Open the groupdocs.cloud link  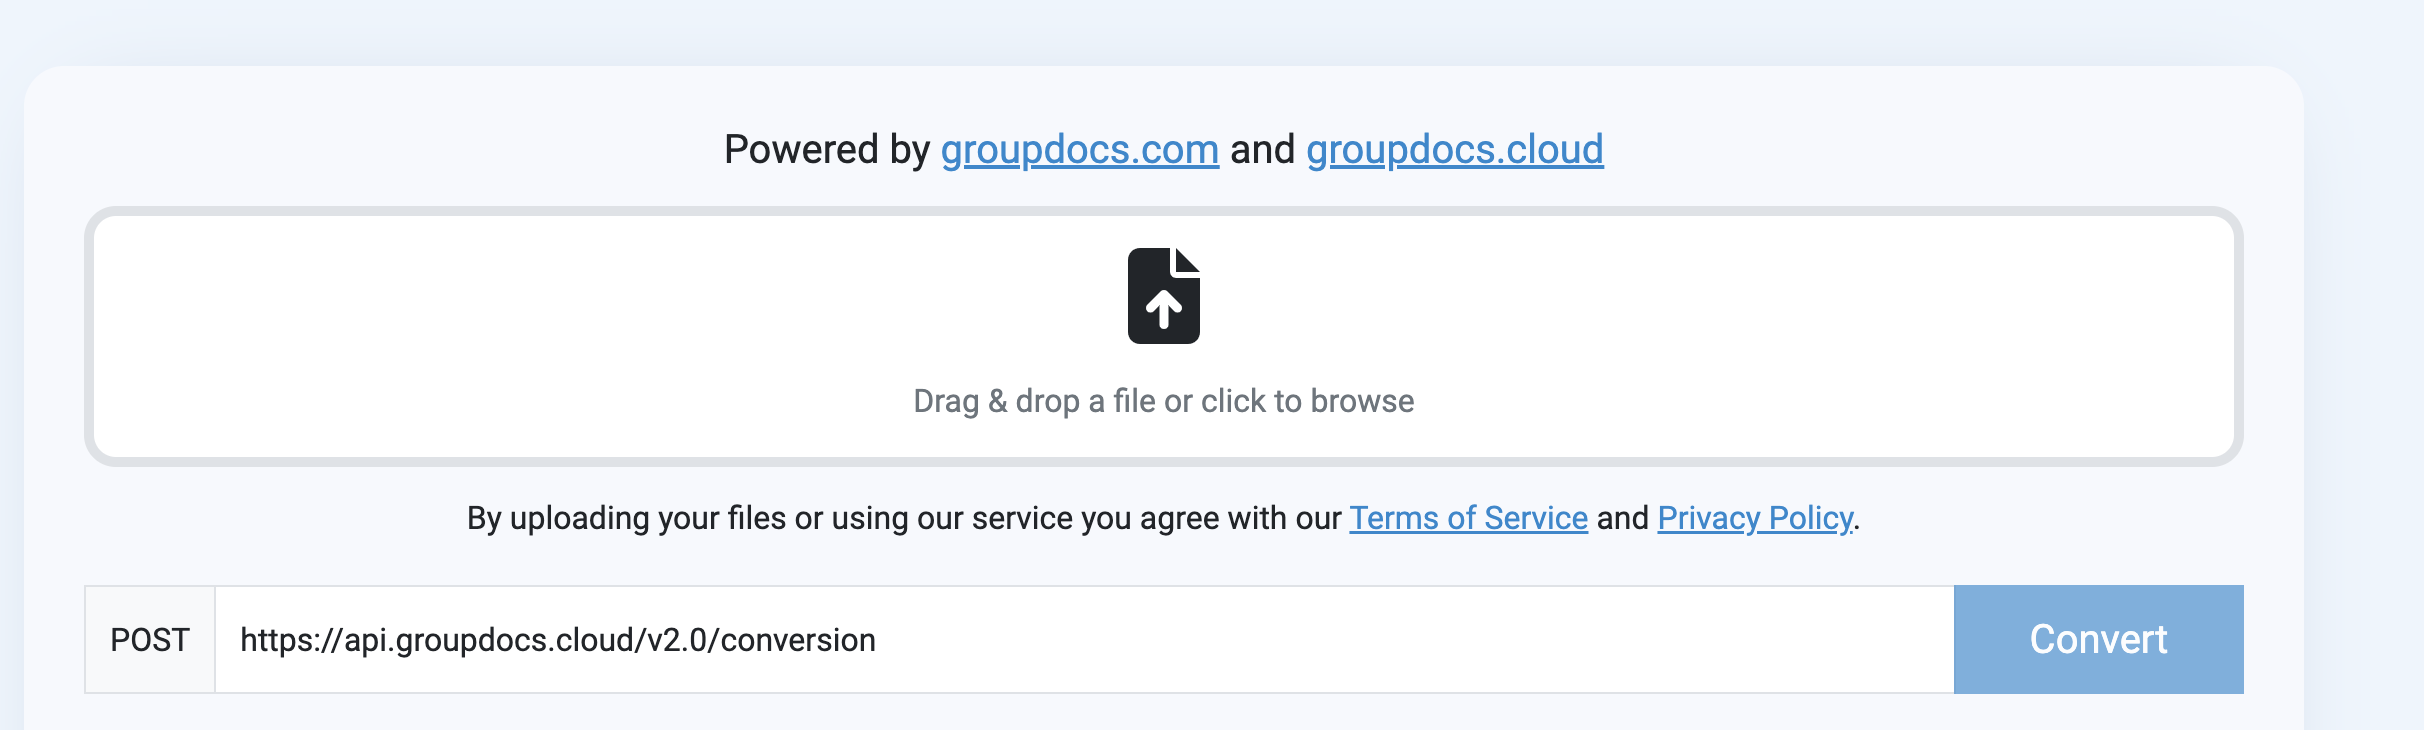point(1455,149)
